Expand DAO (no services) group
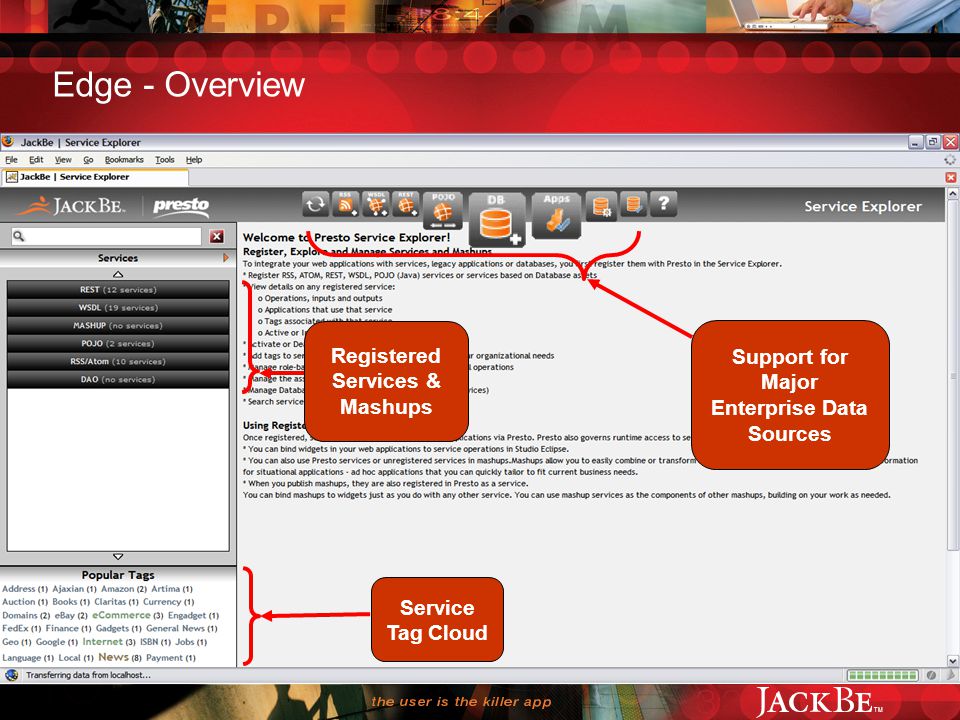Screen dimensions: 960x720 [x=118, y=380]
